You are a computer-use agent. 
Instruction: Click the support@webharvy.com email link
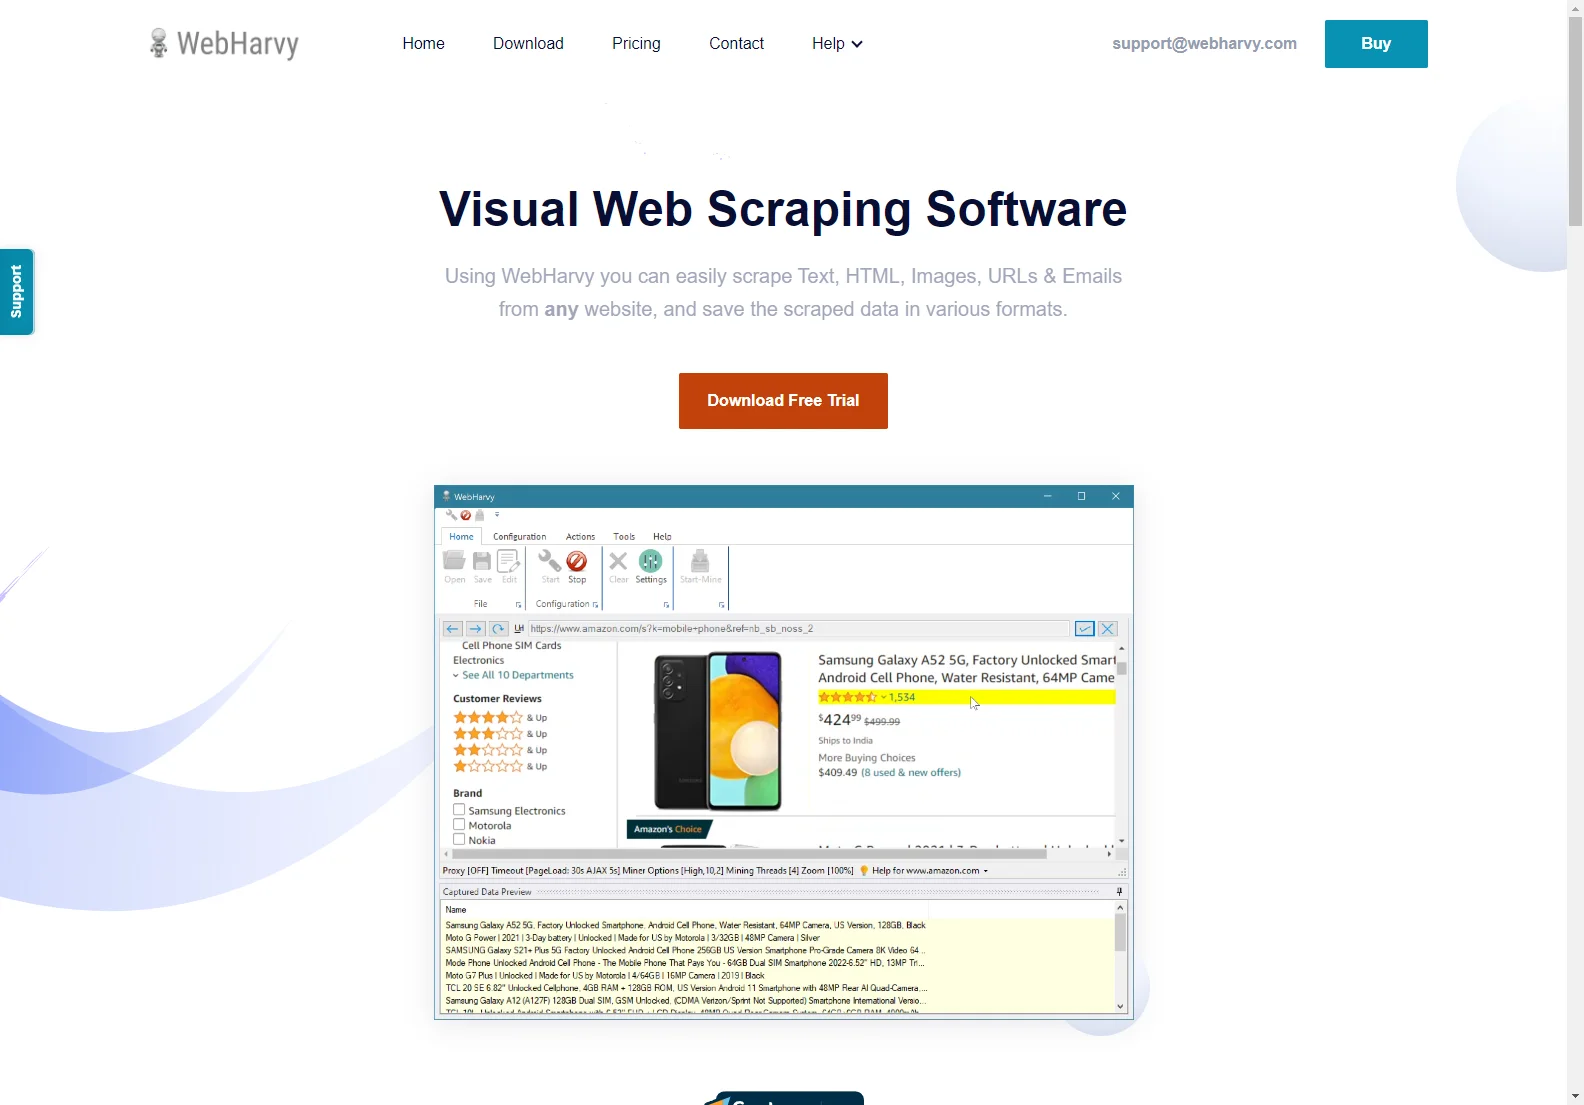click(x=1204, y=43)
